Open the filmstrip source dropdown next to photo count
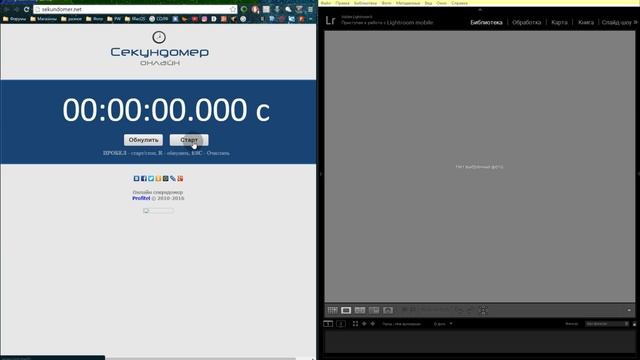Viewport: 640px width, 360px height. click(x=451, y=324)
